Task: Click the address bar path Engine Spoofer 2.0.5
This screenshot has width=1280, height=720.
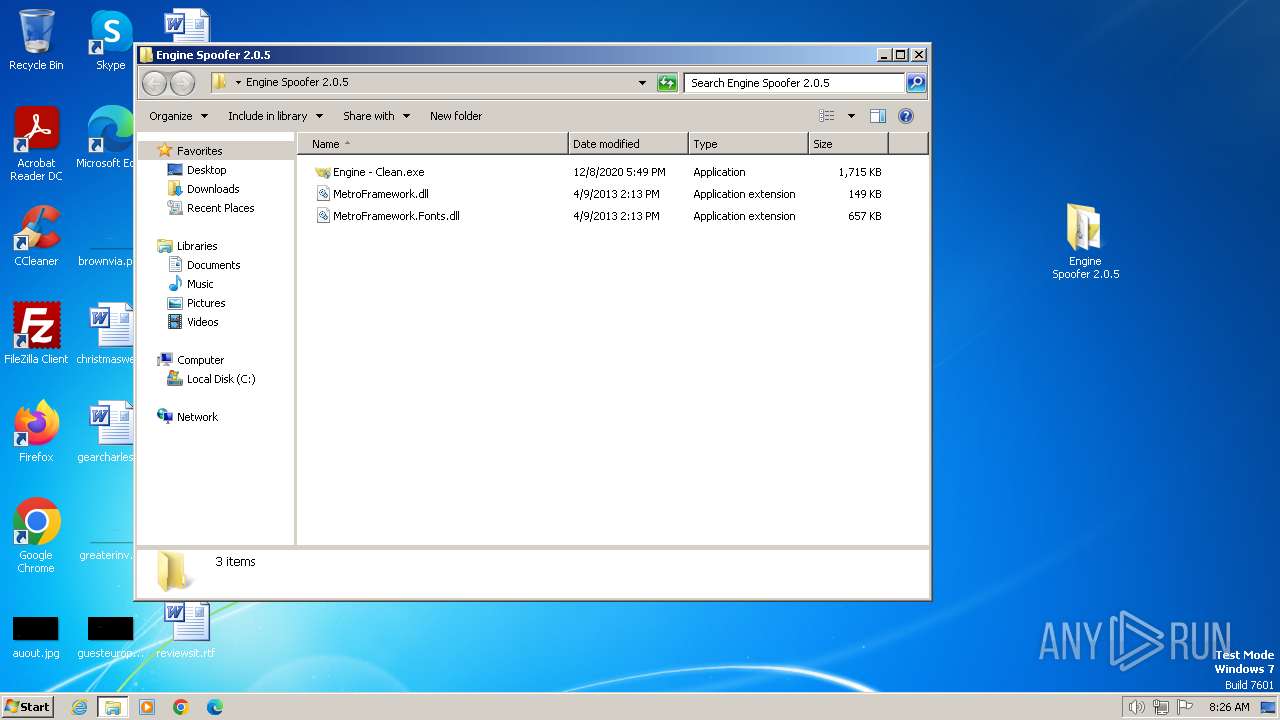Action: pos(297,83)
